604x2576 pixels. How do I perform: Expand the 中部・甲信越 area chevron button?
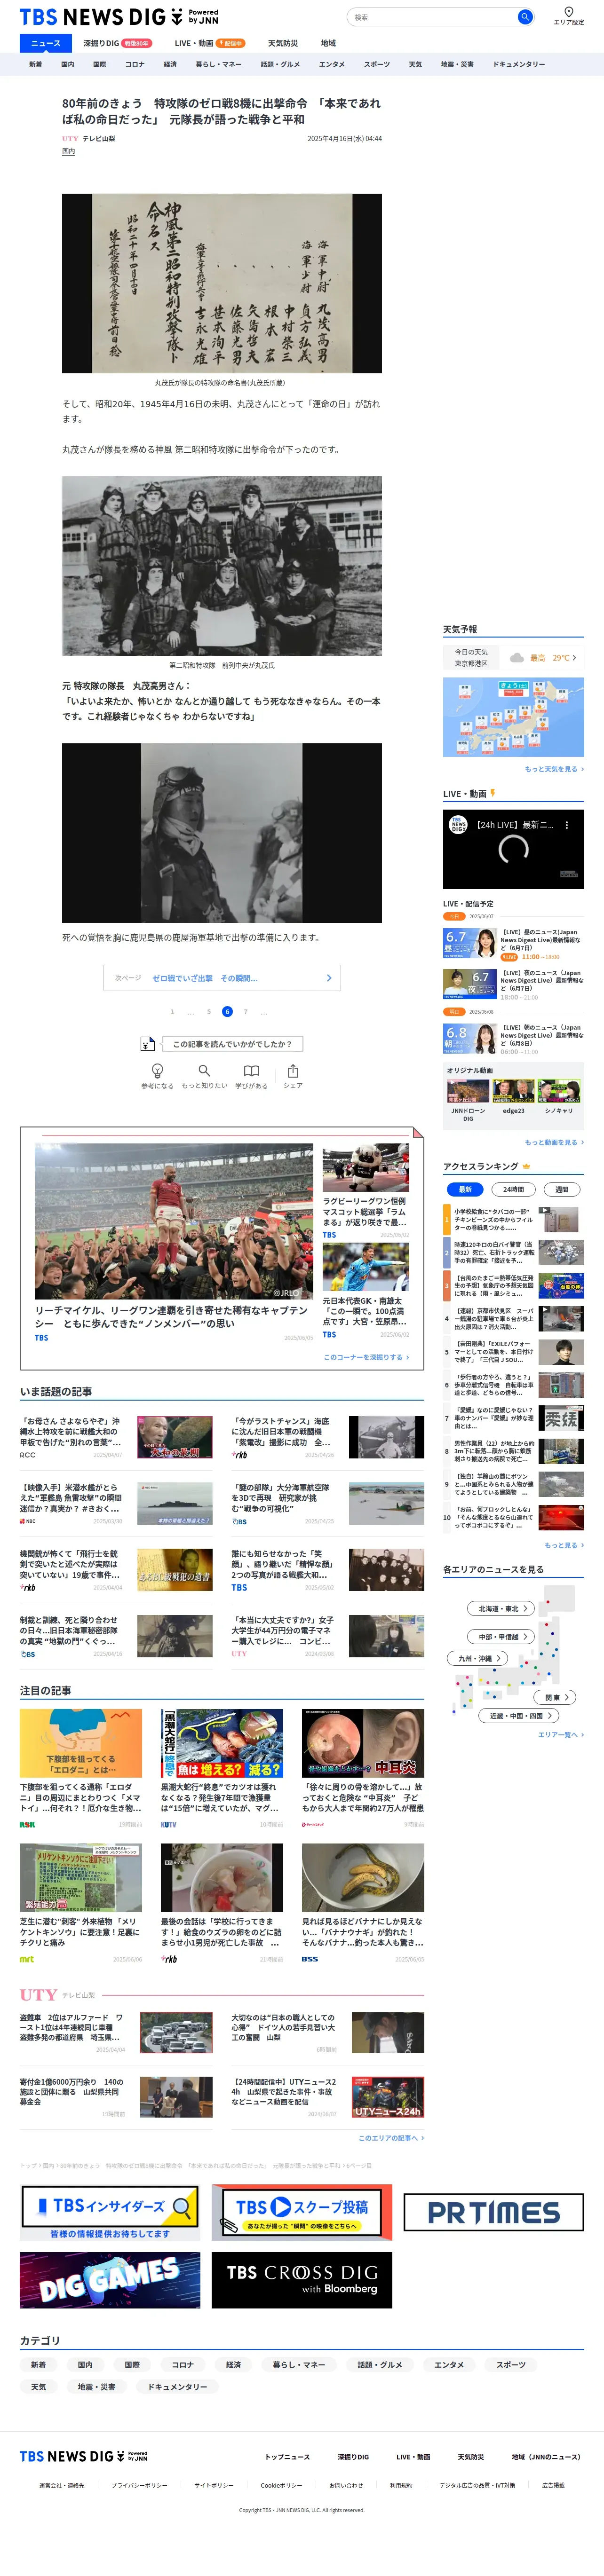pos(501,1637)
